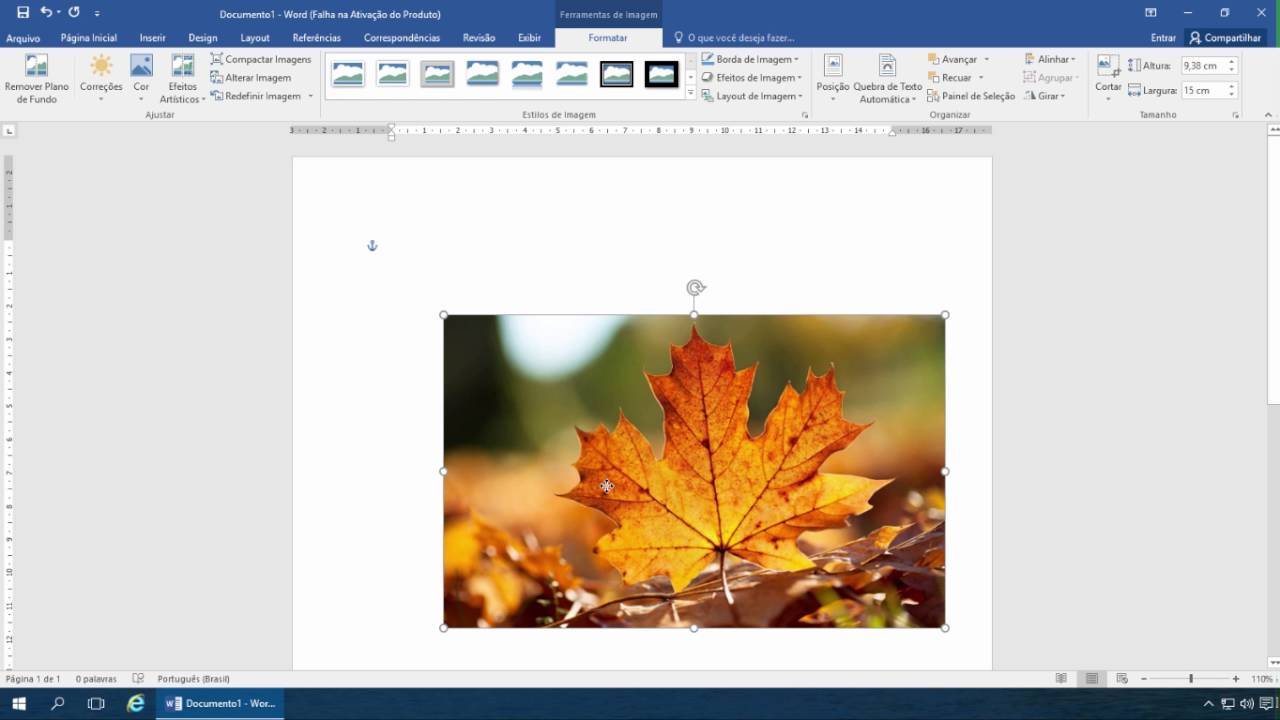Expand the picture styles gallery
Image resolution: width=1280 pixels, height=720 pixels.
coord(690,93)
